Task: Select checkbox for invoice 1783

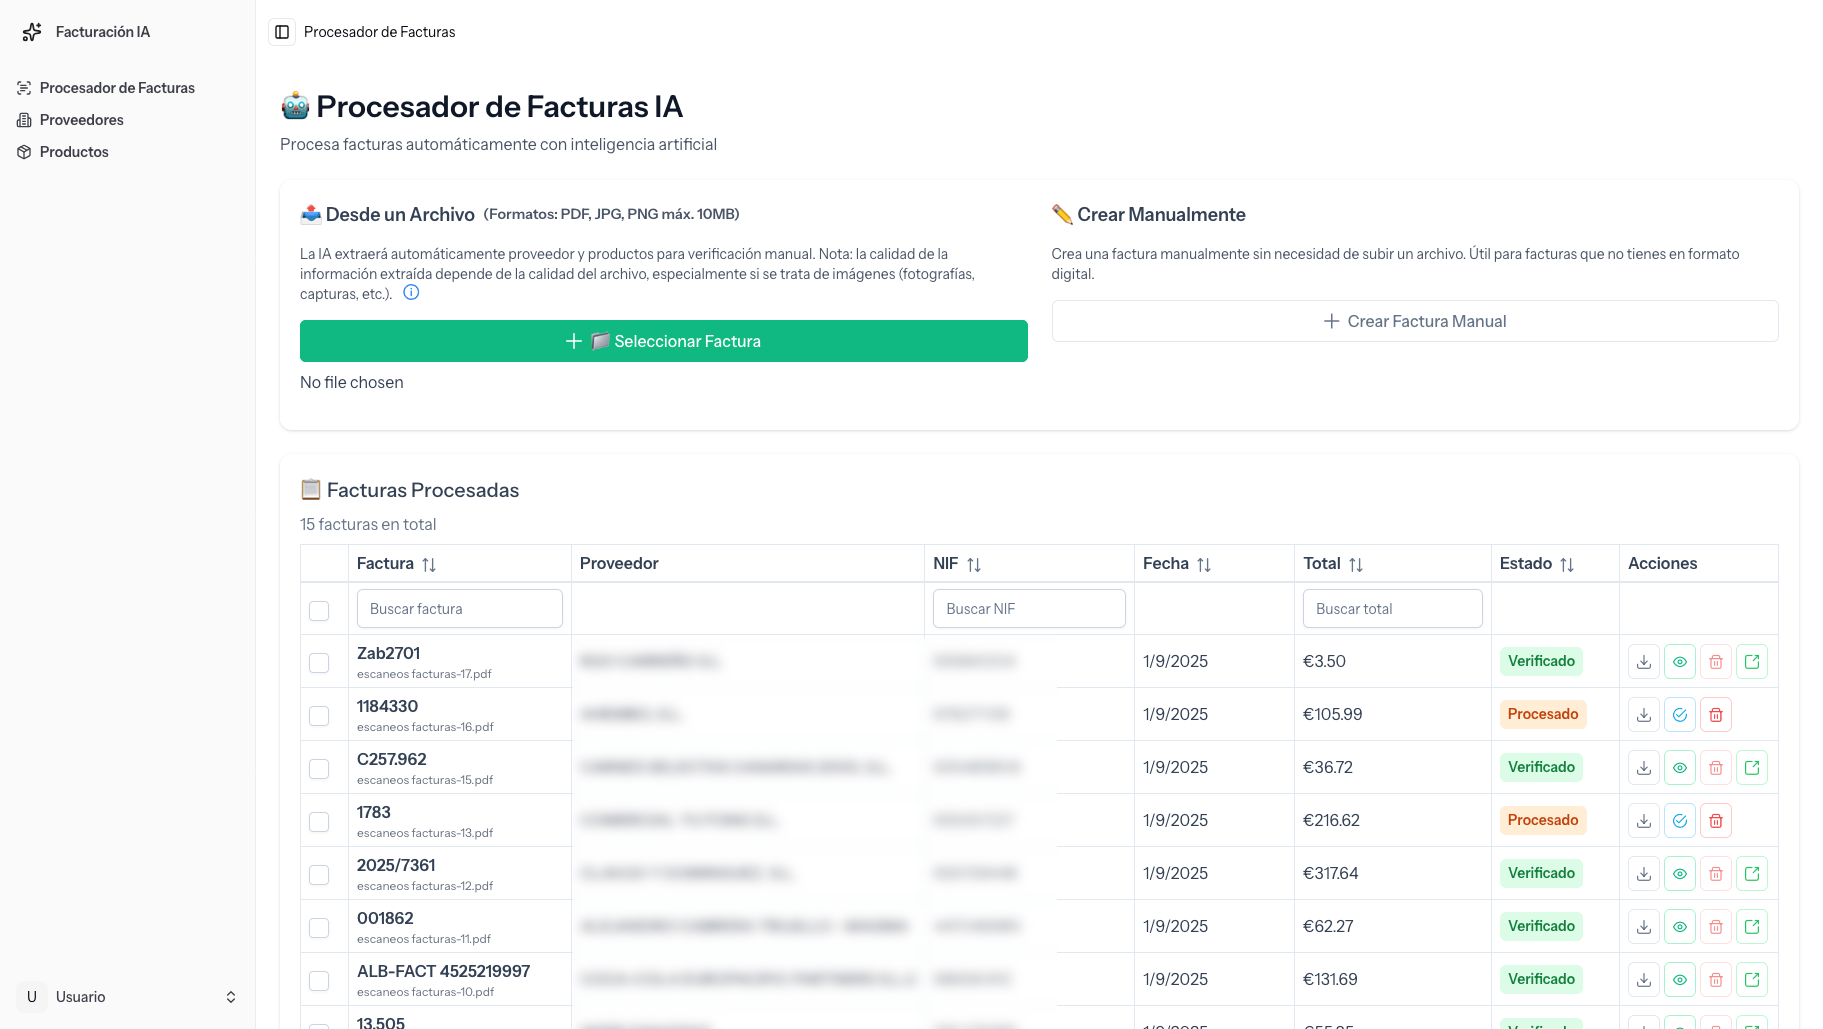Action: click(x=319, y=822)
